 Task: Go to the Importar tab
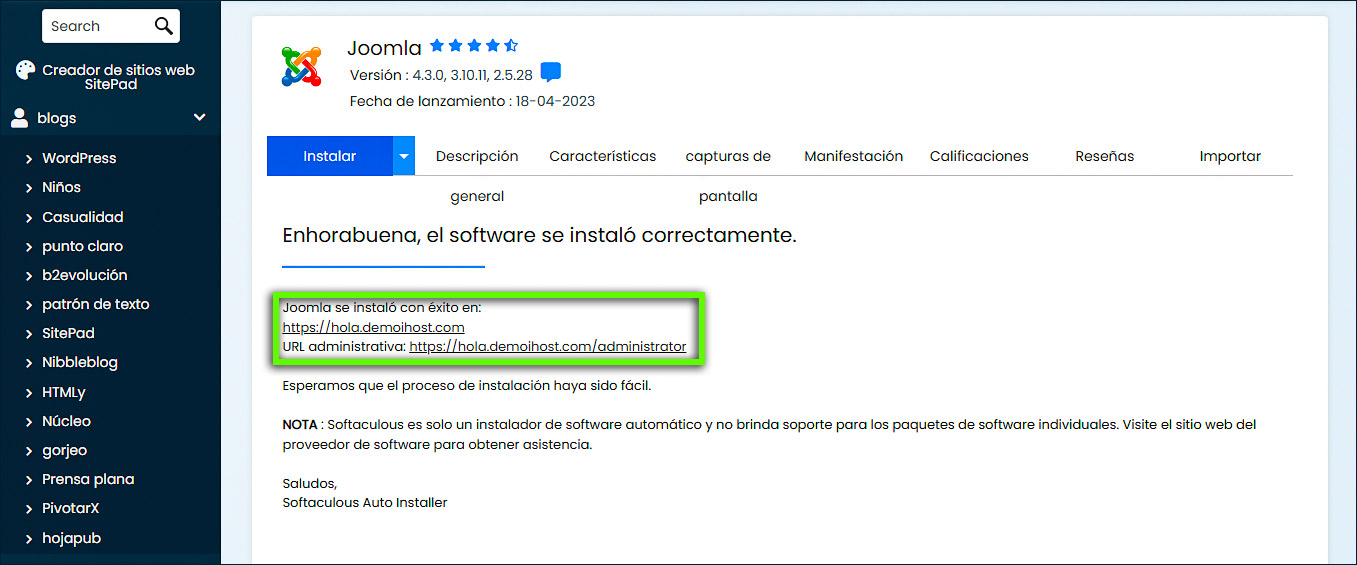1230,156
